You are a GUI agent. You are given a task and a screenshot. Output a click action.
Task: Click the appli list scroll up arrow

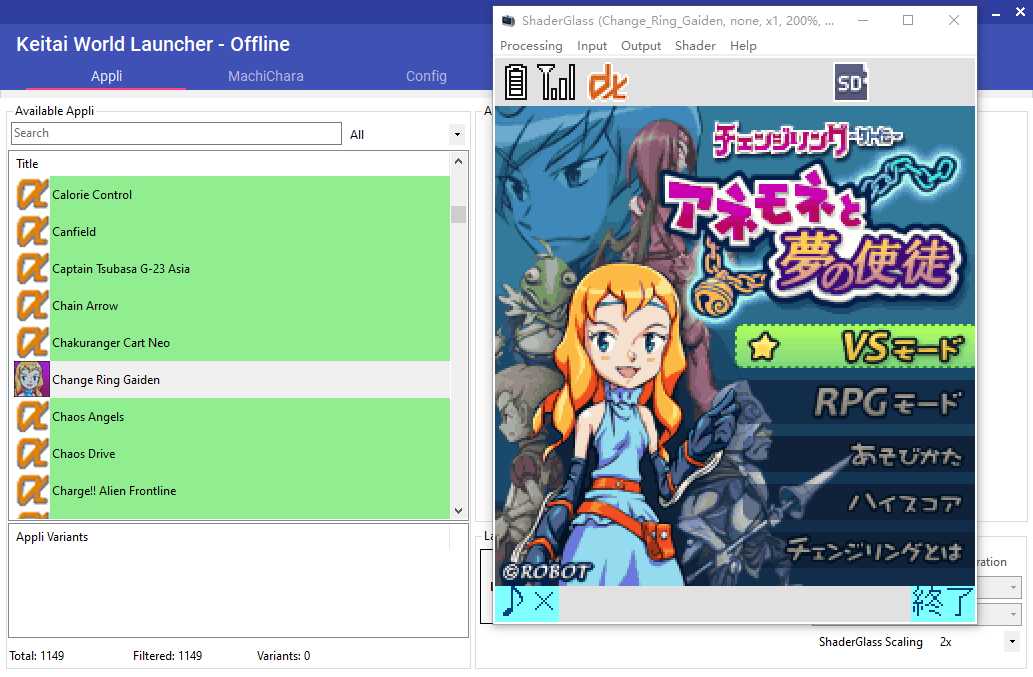point(459,161)
